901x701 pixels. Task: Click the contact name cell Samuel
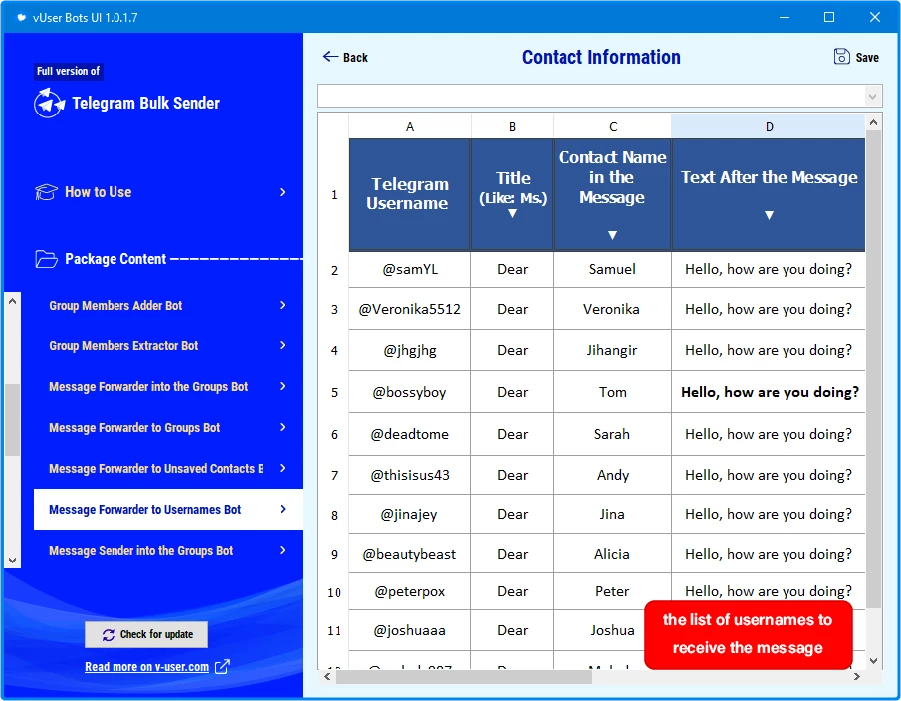click(x=613, y=269)
